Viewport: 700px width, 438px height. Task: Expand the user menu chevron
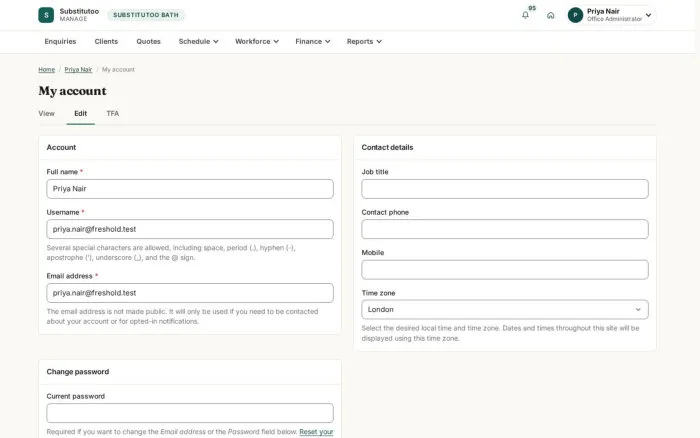click(648, 15)
